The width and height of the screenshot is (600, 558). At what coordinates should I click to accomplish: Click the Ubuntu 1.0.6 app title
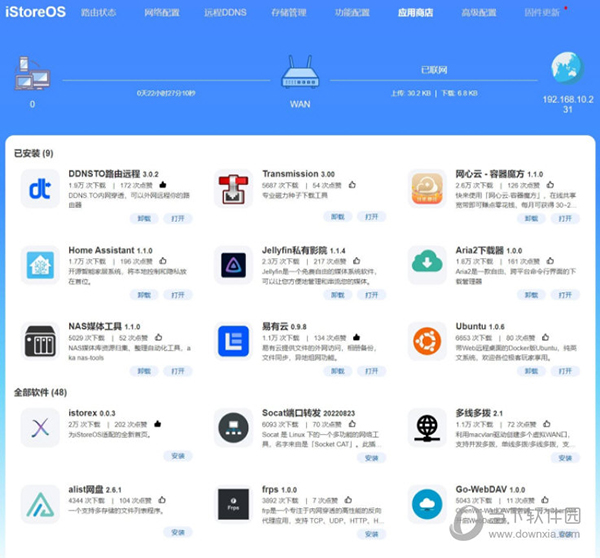(480, 326)
